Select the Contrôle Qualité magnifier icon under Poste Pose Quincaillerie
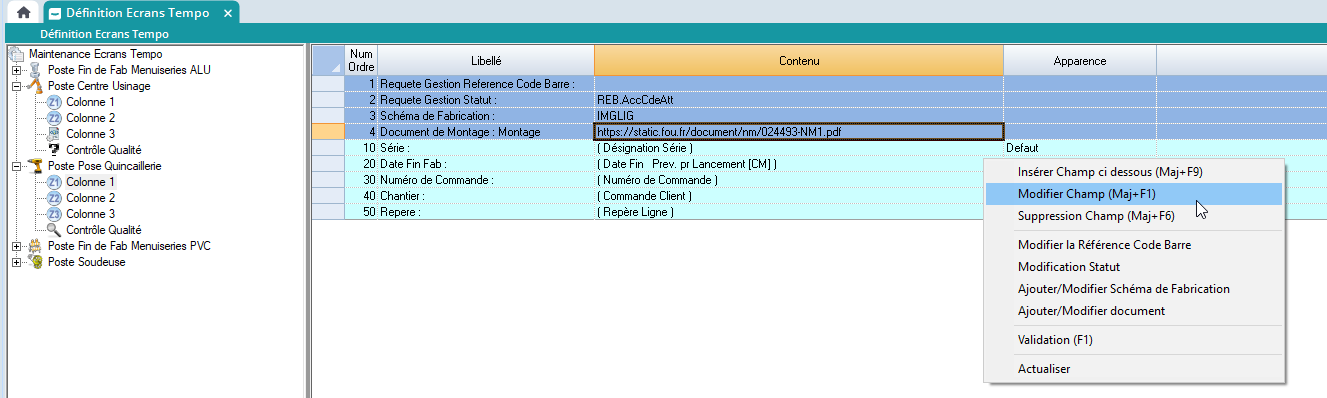Image resolution: width=1327 pixels, height=398 pixels. (54, 230)
